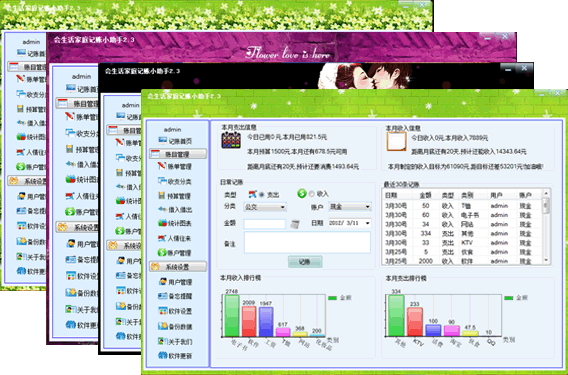Open 统计图表 icon in the front green window
The height and width of the screenshot is (375, 568).
click(162, 223)
